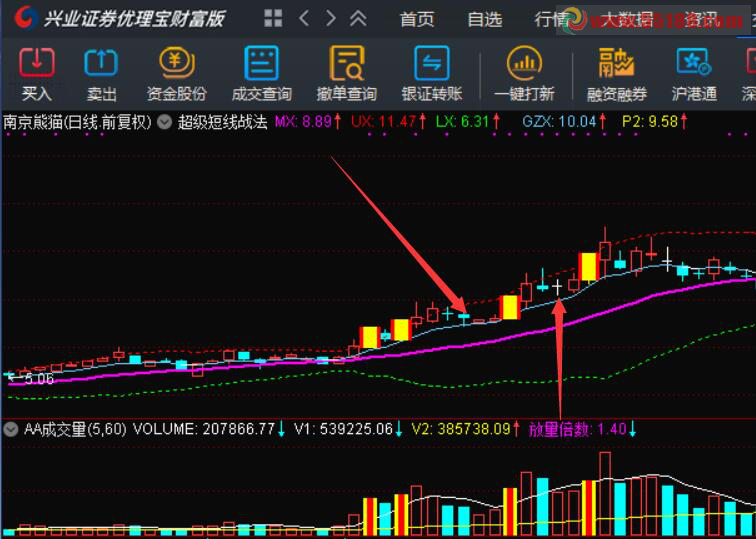Viewport: 756px width, 539px height.
Task: Expand the AA成交量 indicator dropdown
Action: point(11,429)
